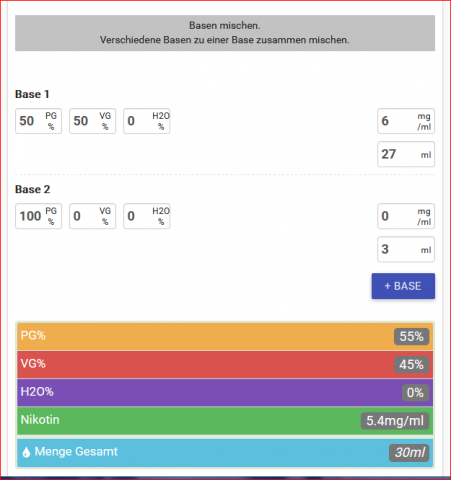This screenshot has width=451, height=480.
Task: Select Base 2 nicotine mg/ml field
Action: point(406,216)
